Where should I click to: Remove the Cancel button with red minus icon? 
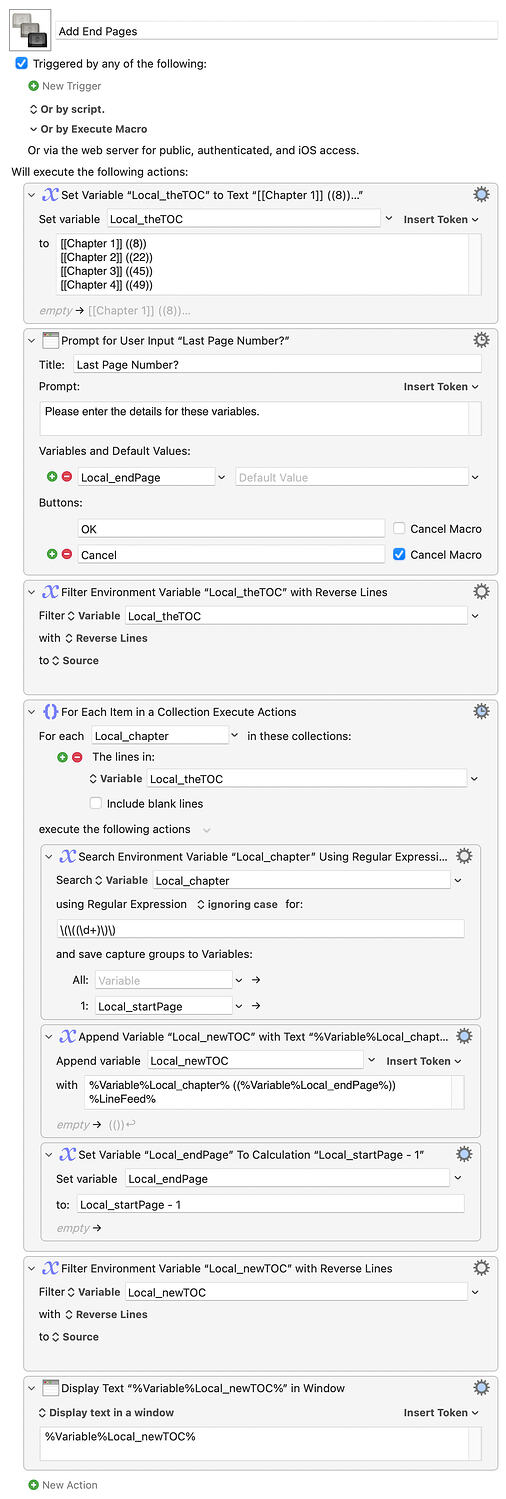67,554
